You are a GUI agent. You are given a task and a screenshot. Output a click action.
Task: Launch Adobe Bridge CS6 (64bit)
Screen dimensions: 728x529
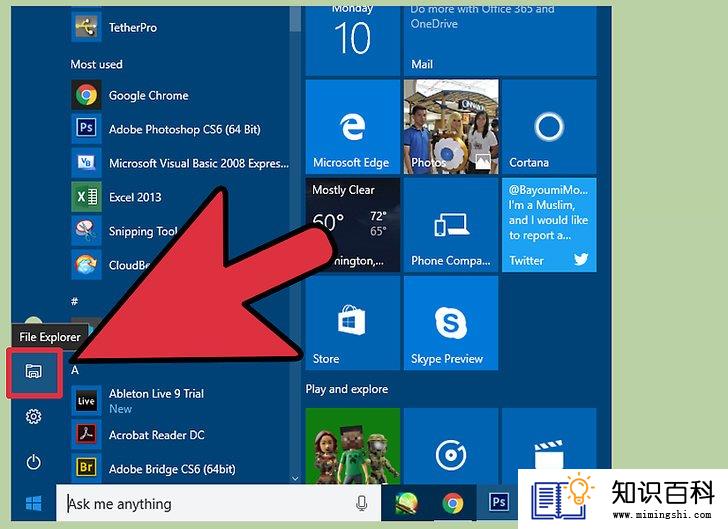(179, 468)
